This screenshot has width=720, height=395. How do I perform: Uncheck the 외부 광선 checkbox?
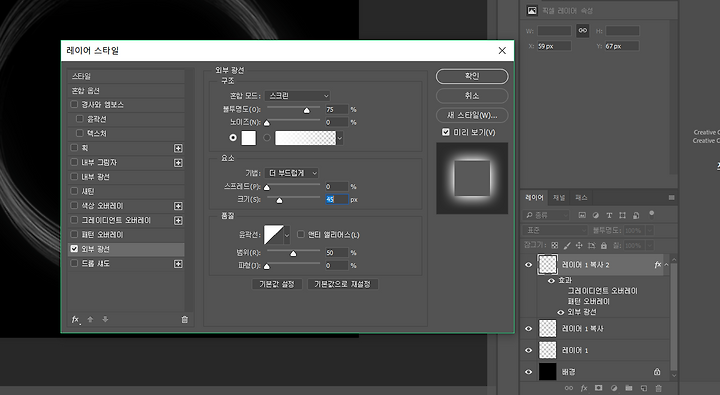coord(74,248)
